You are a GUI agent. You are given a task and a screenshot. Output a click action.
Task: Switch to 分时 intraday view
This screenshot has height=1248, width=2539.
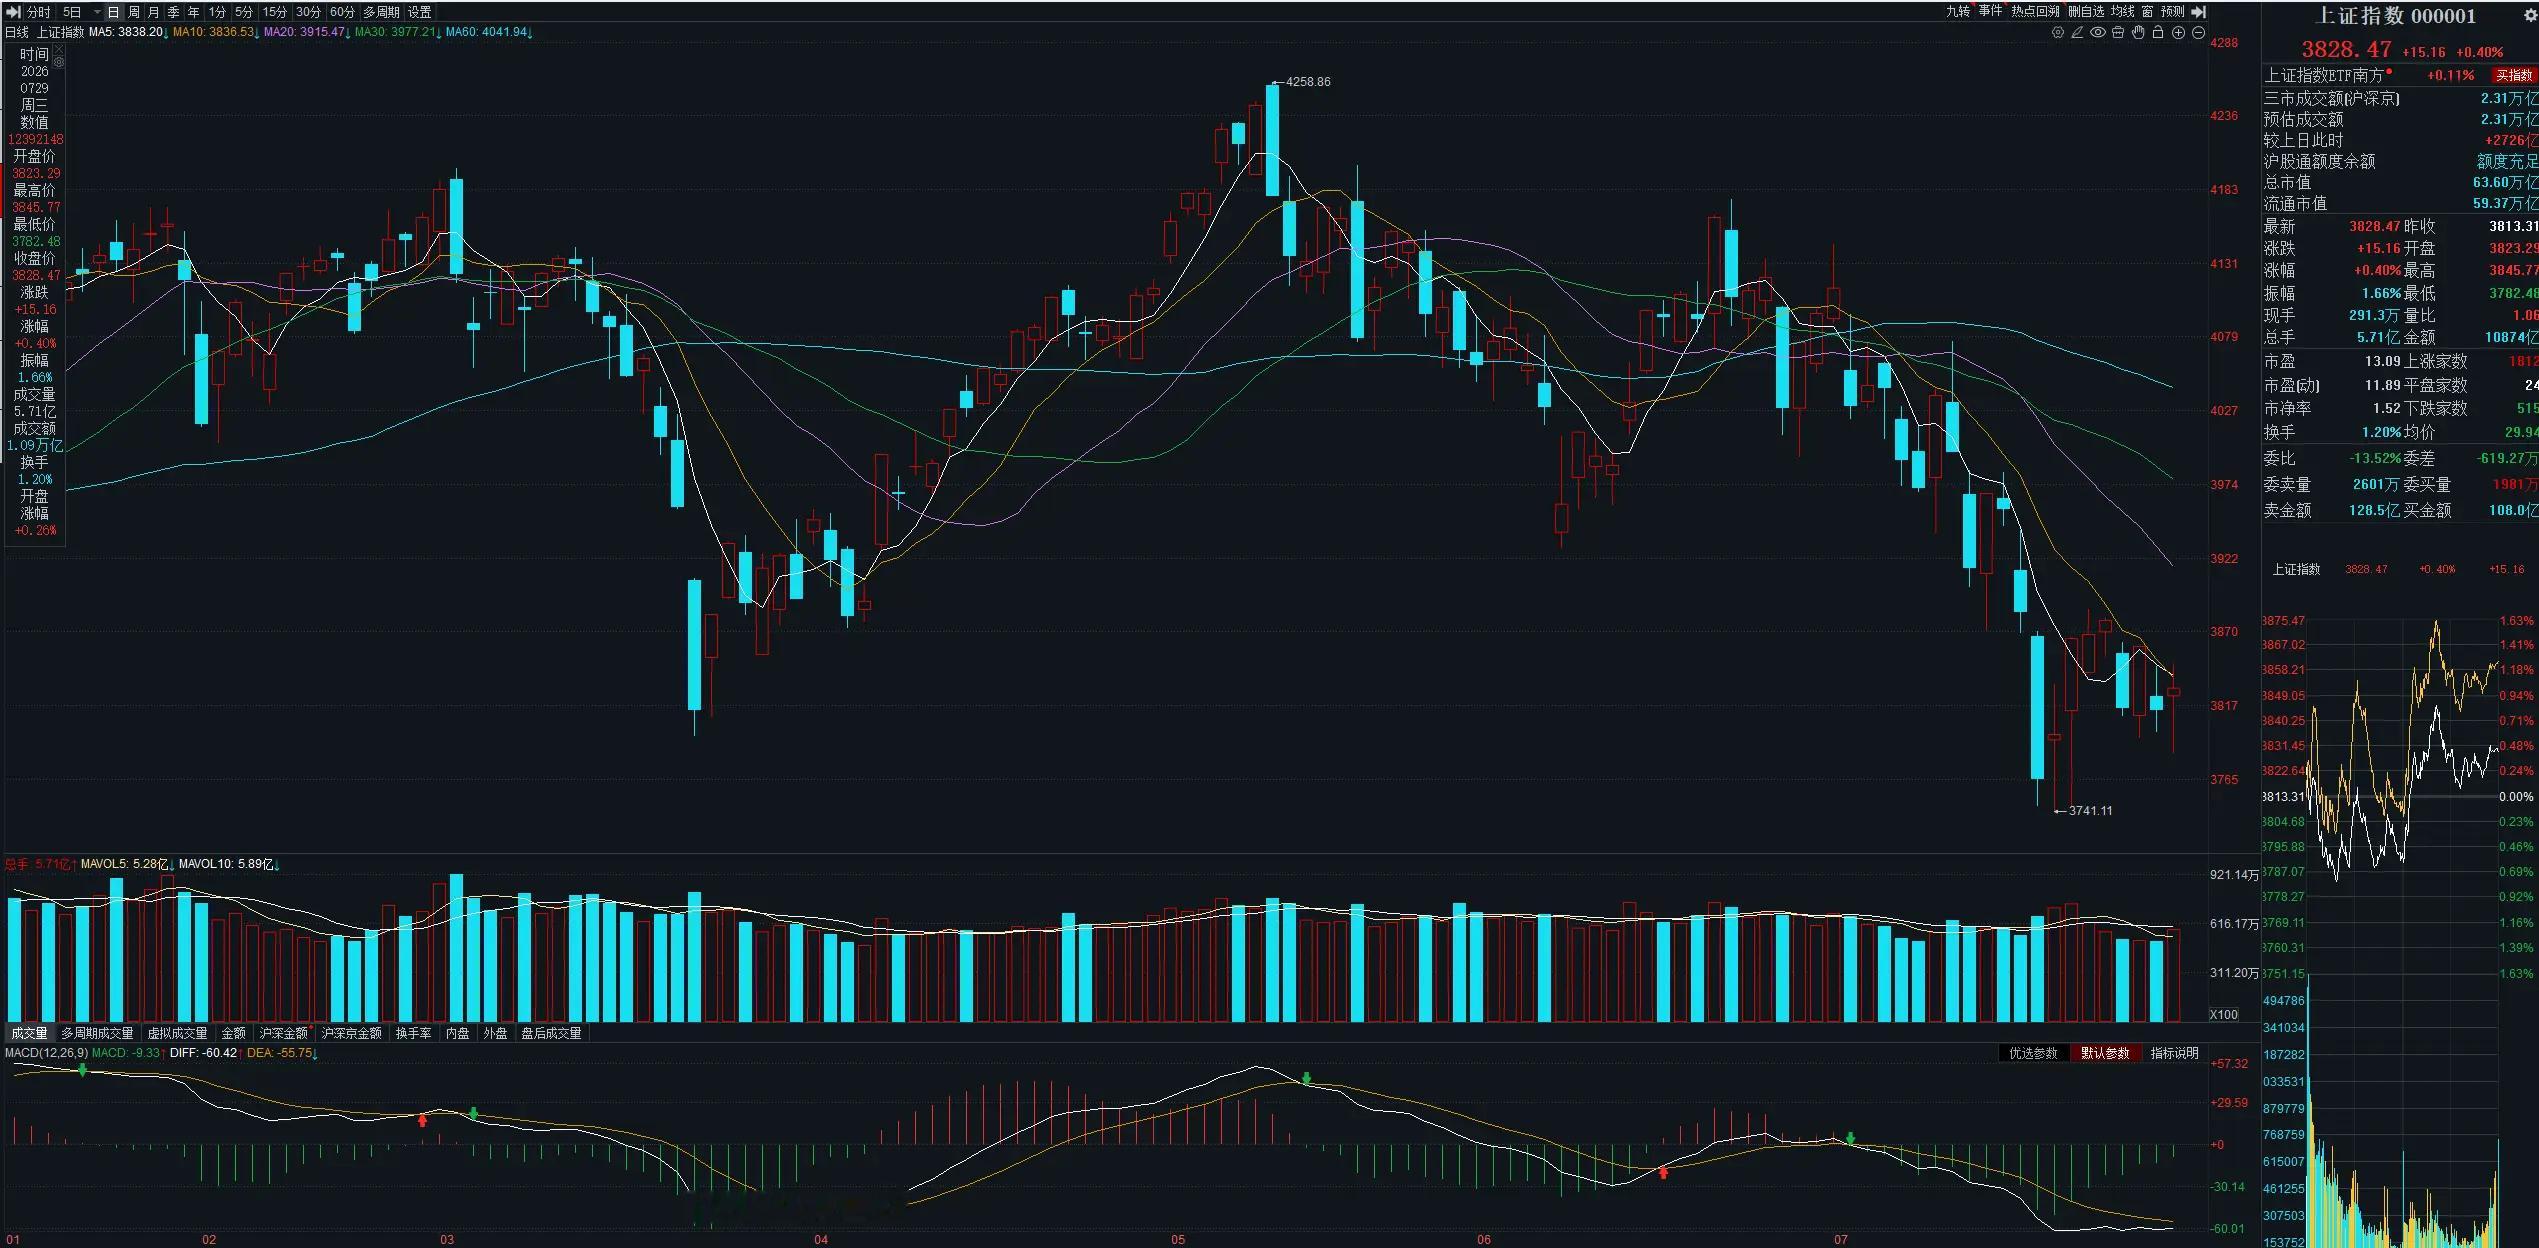coord(38,12)
